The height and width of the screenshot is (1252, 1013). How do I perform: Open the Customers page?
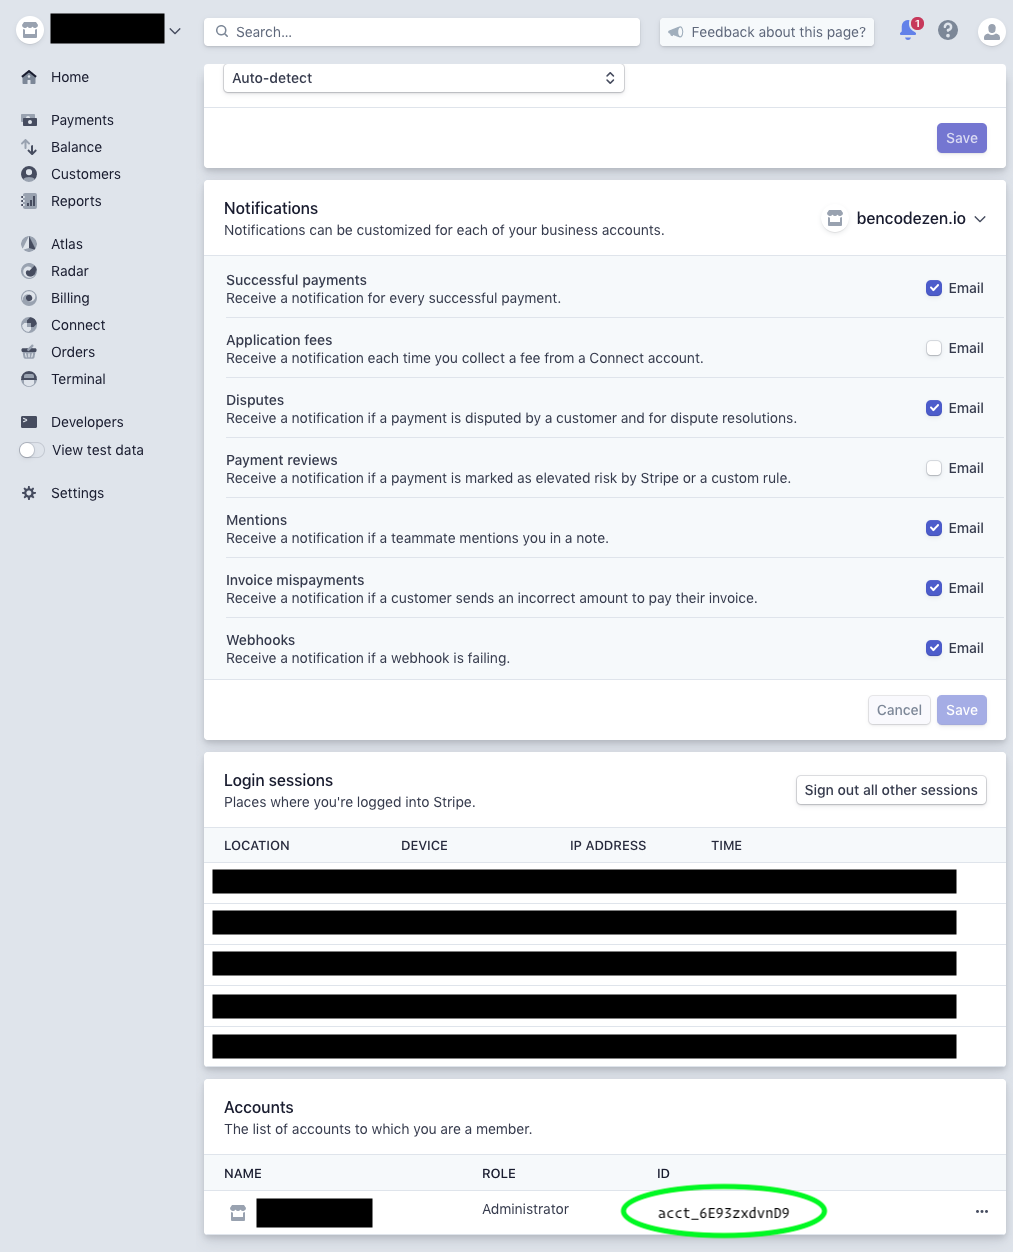pyautogui.click(x=85, y=173)
